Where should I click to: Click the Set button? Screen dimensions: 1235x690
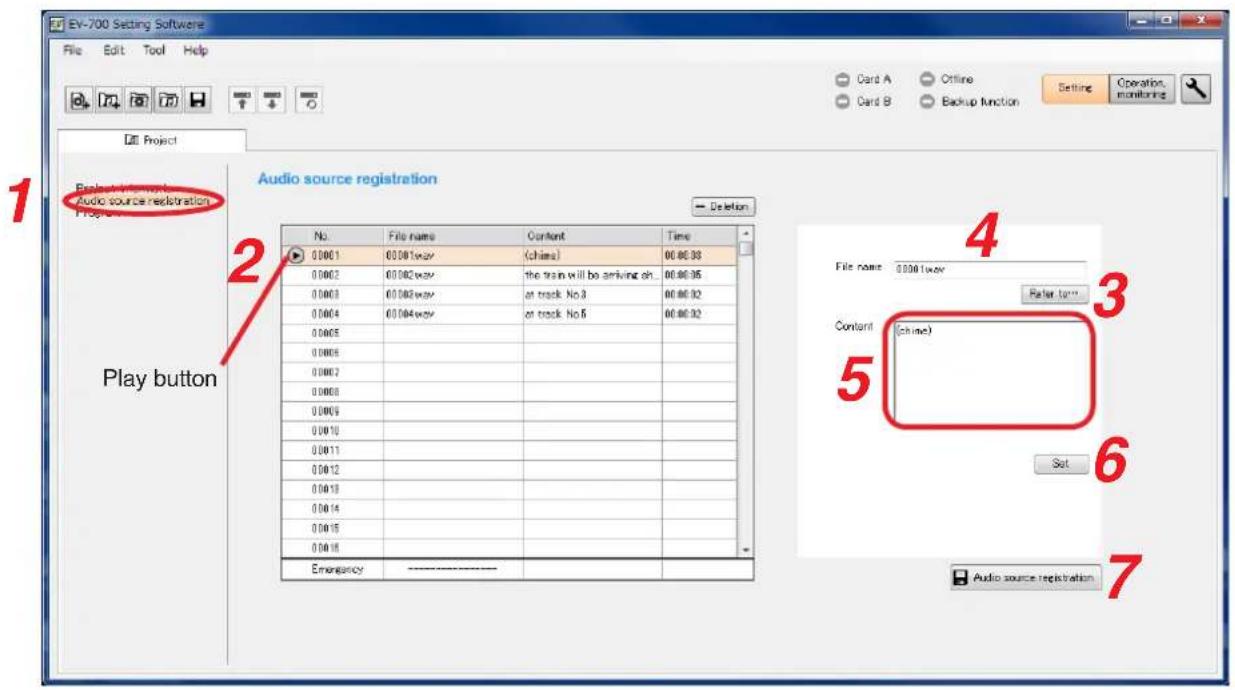[1062, 464]
